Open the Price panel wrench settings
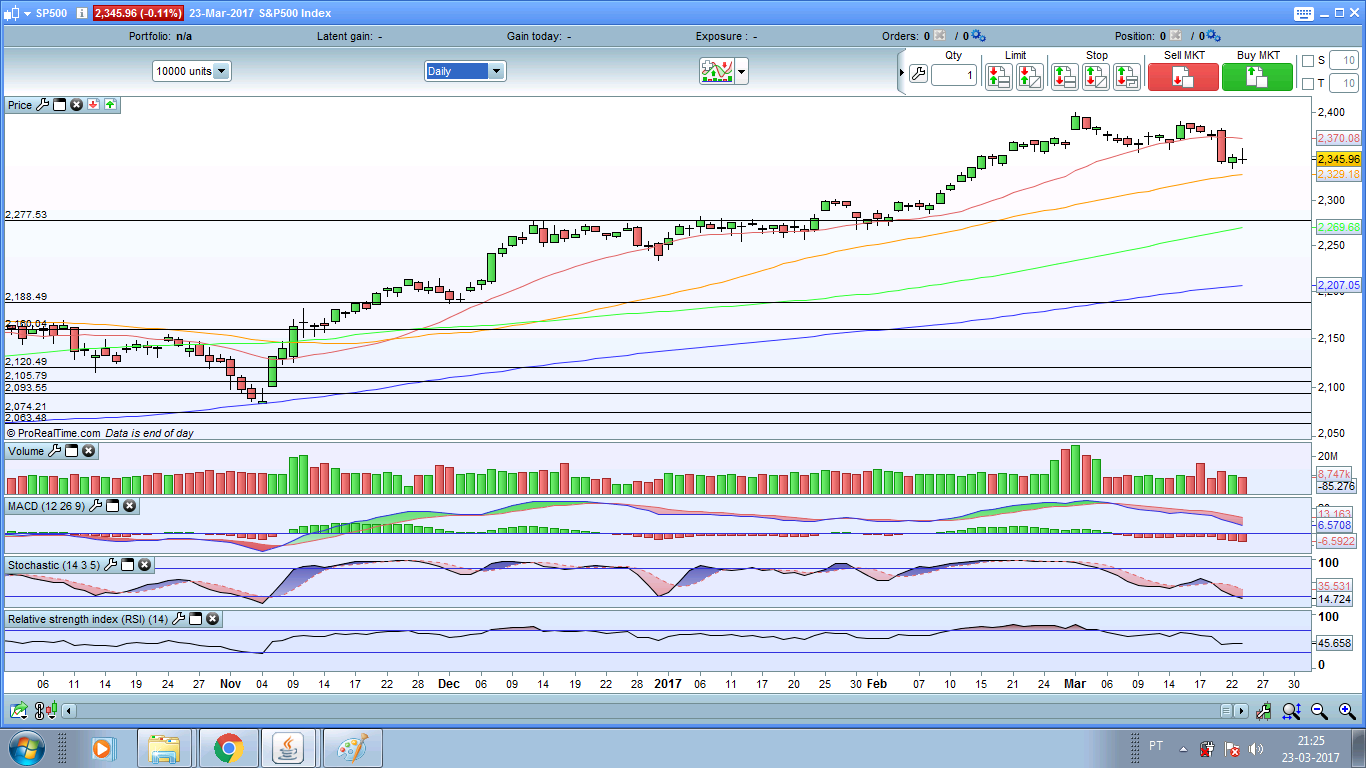Image resolution: width=1366 pixels, height=768 pixels. 42,105
